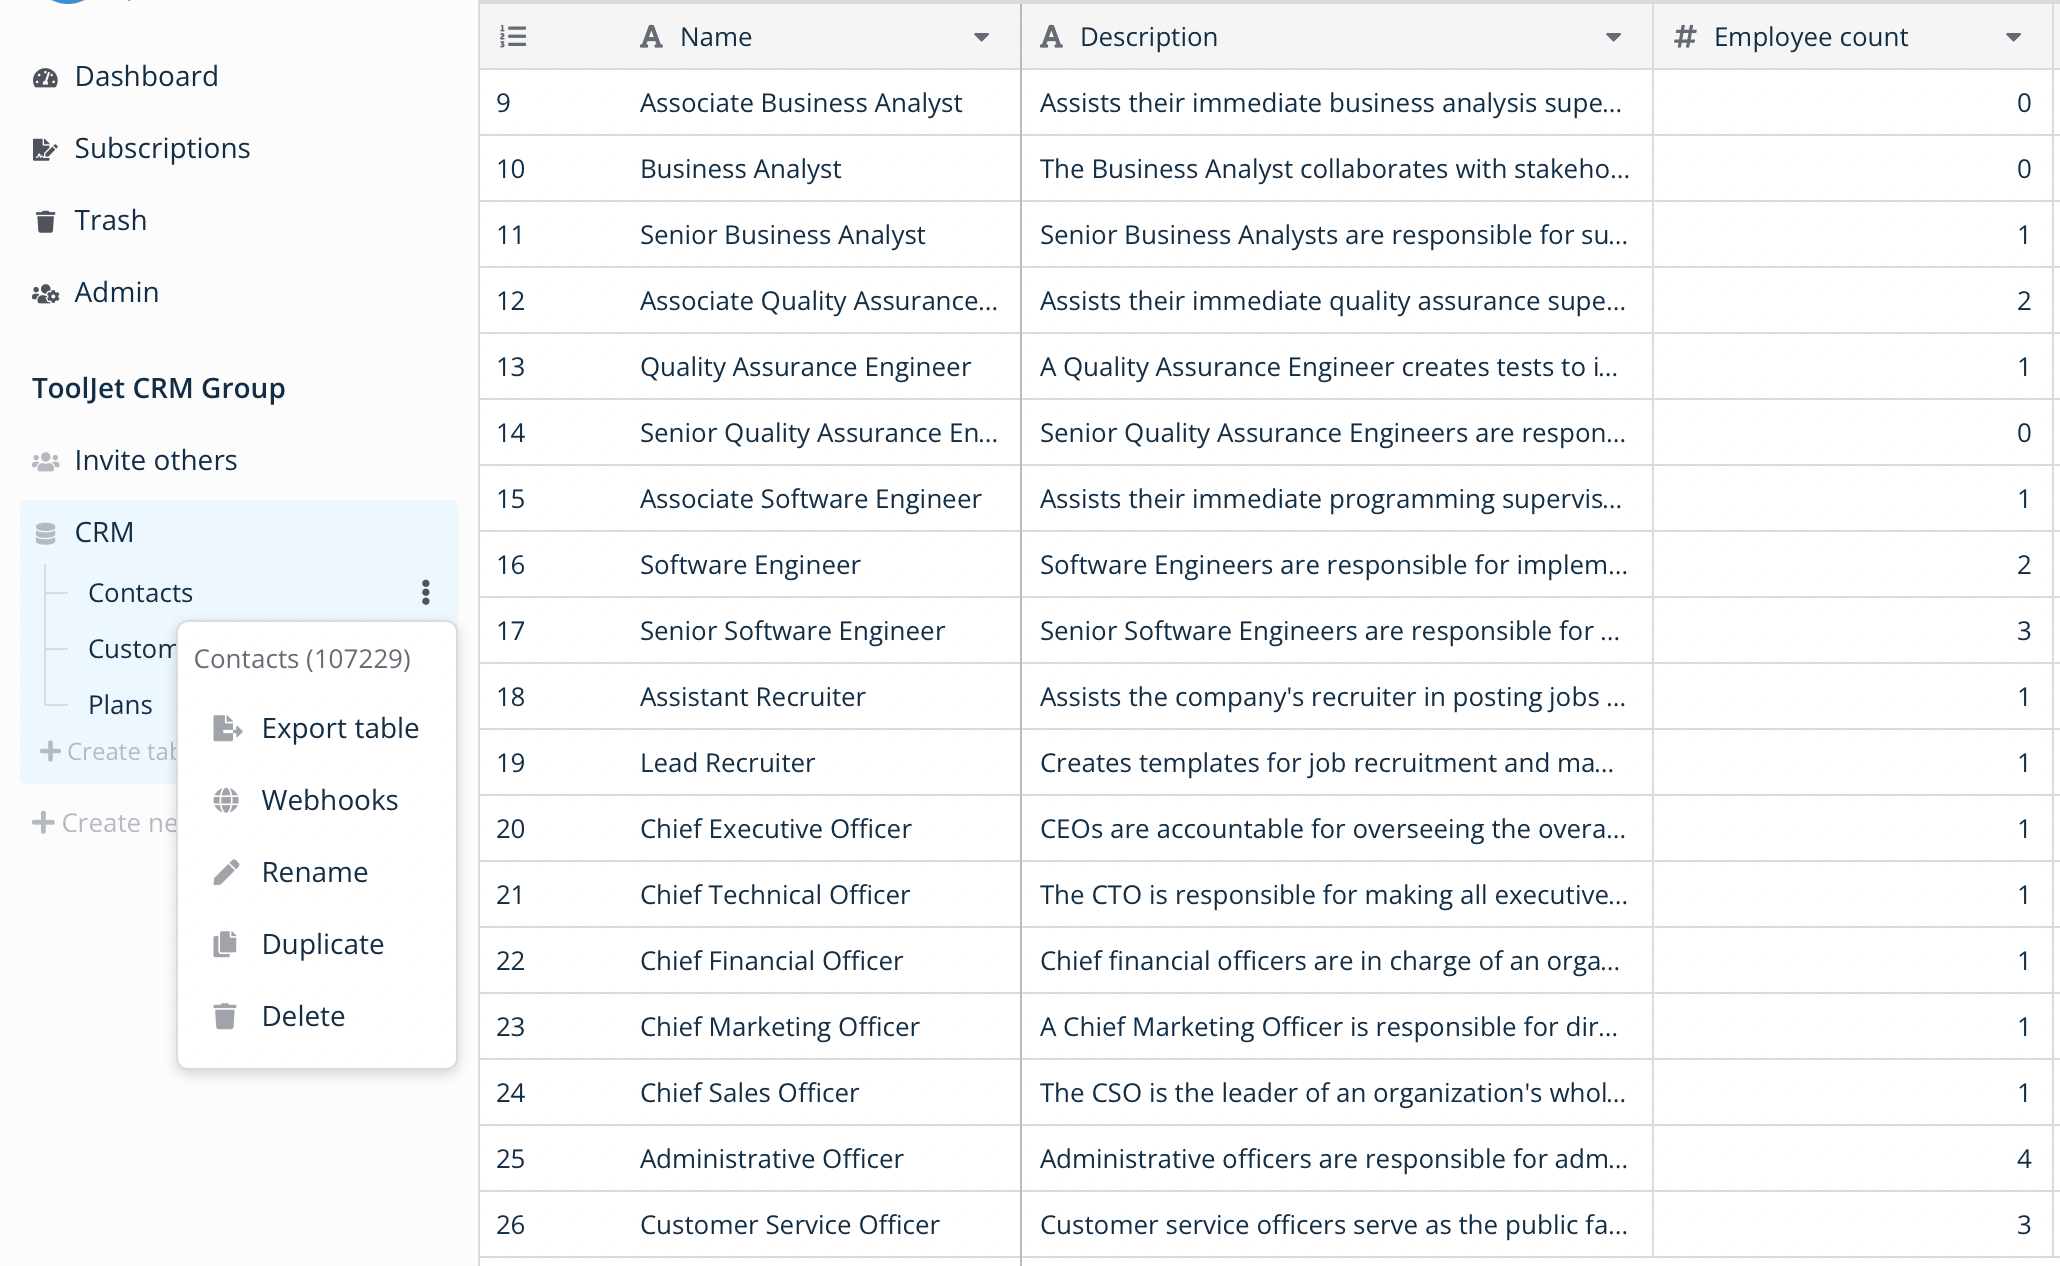Choose Export table from context menu
Screen dimensions: 2060x1266
pos(339,729)
